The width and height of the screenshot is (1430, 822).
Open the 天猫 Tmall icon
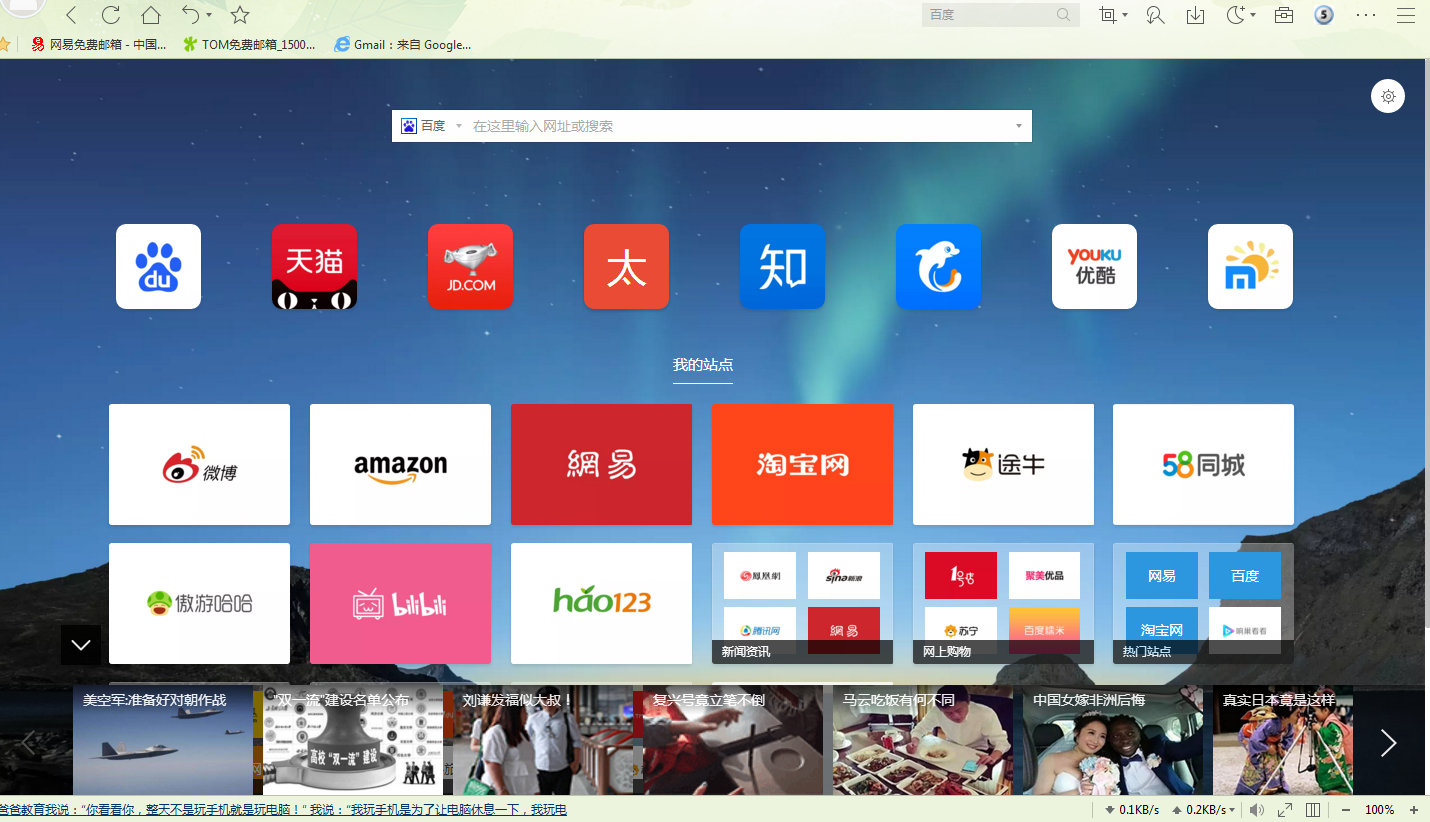pyautogui.click(x=314, y=266)
